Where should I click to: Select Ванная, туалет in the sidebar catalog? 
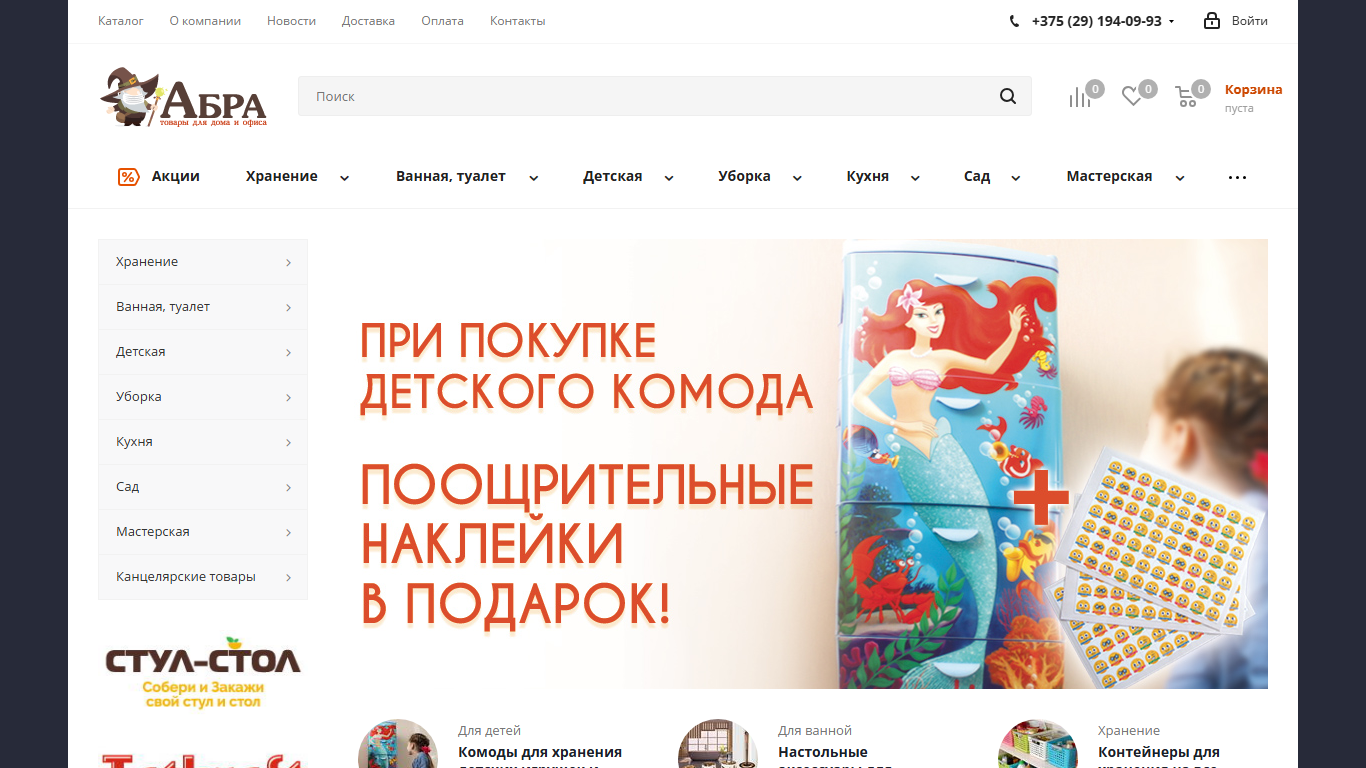tap(203, 307)
